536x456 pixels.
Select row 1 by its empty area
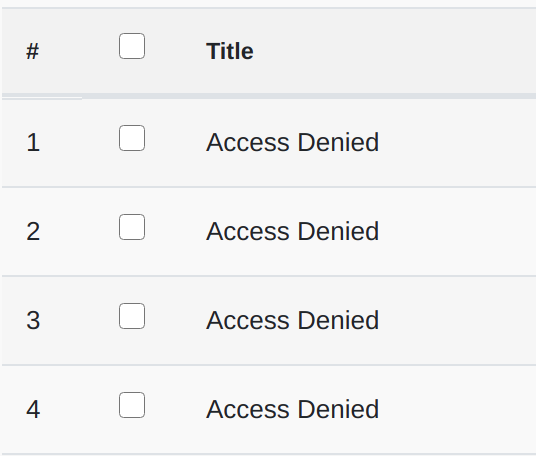click(x=458, y=143)
